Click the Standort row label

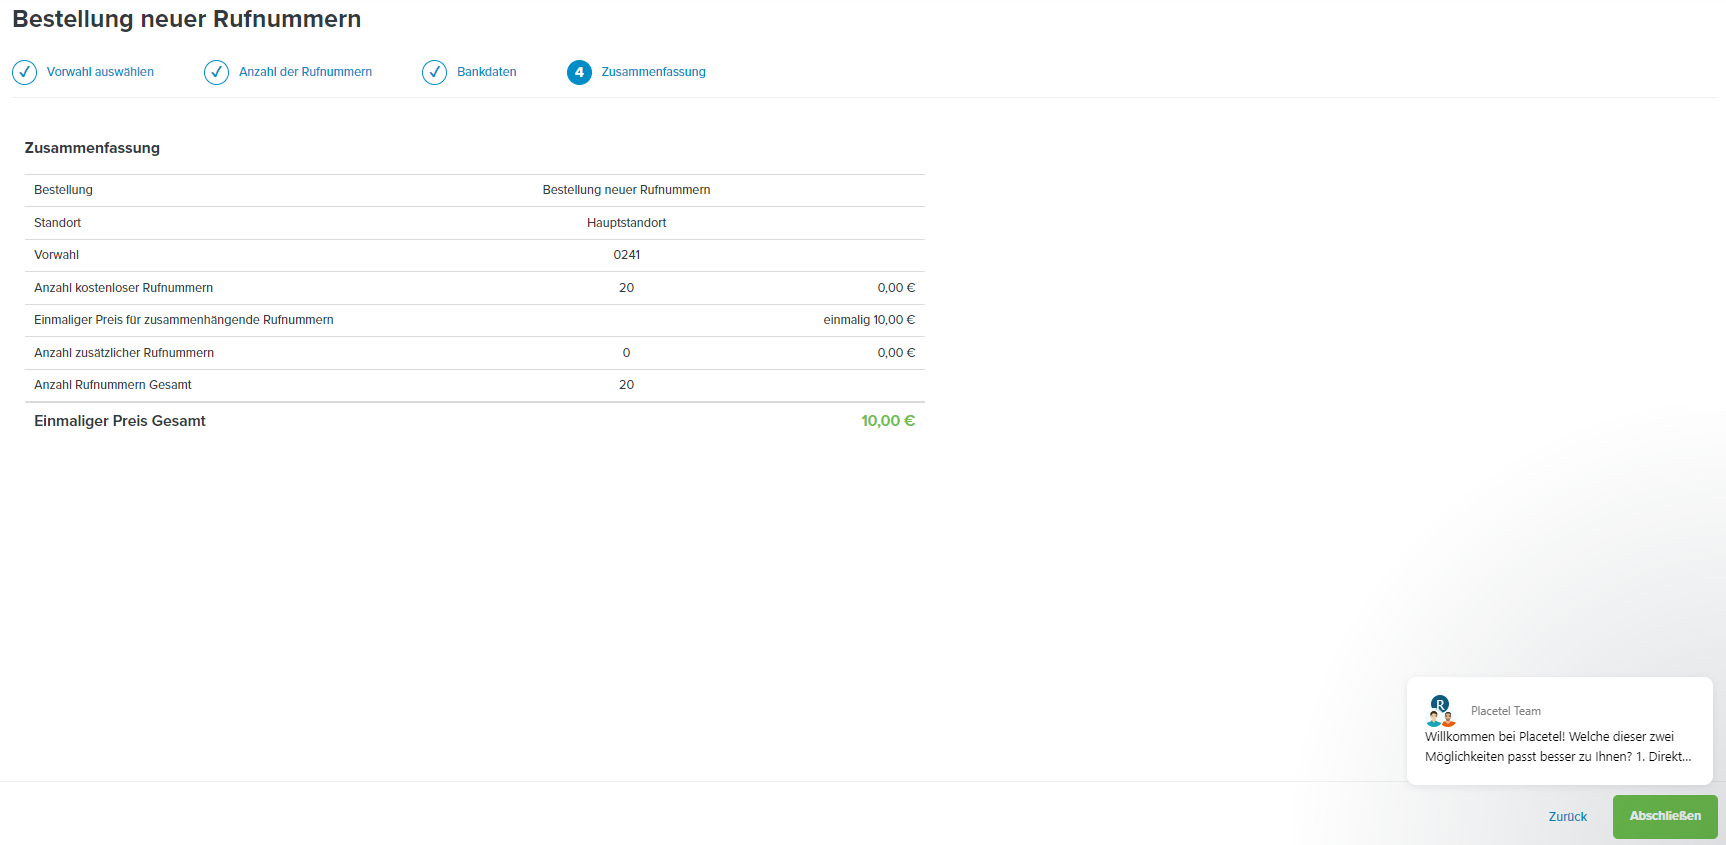pos(58,223)
